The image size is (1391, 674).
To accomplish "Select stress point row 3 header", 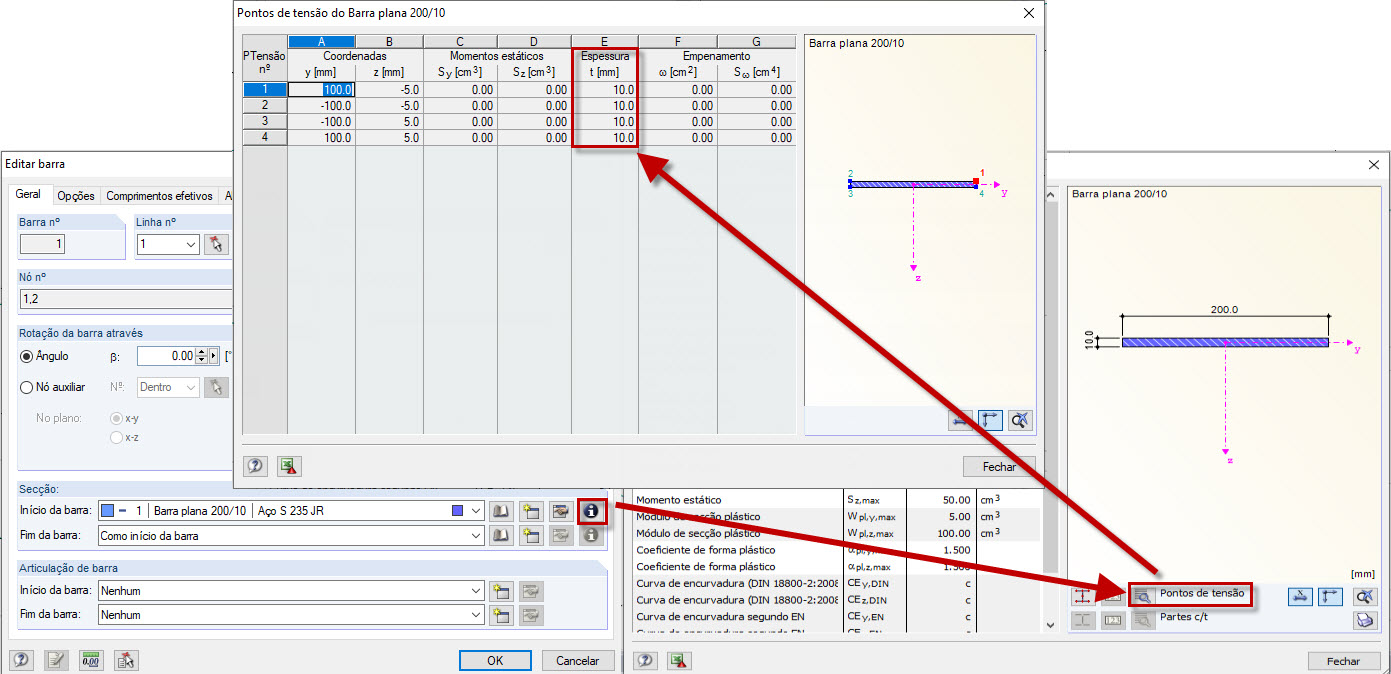I will tap(265, 121).
